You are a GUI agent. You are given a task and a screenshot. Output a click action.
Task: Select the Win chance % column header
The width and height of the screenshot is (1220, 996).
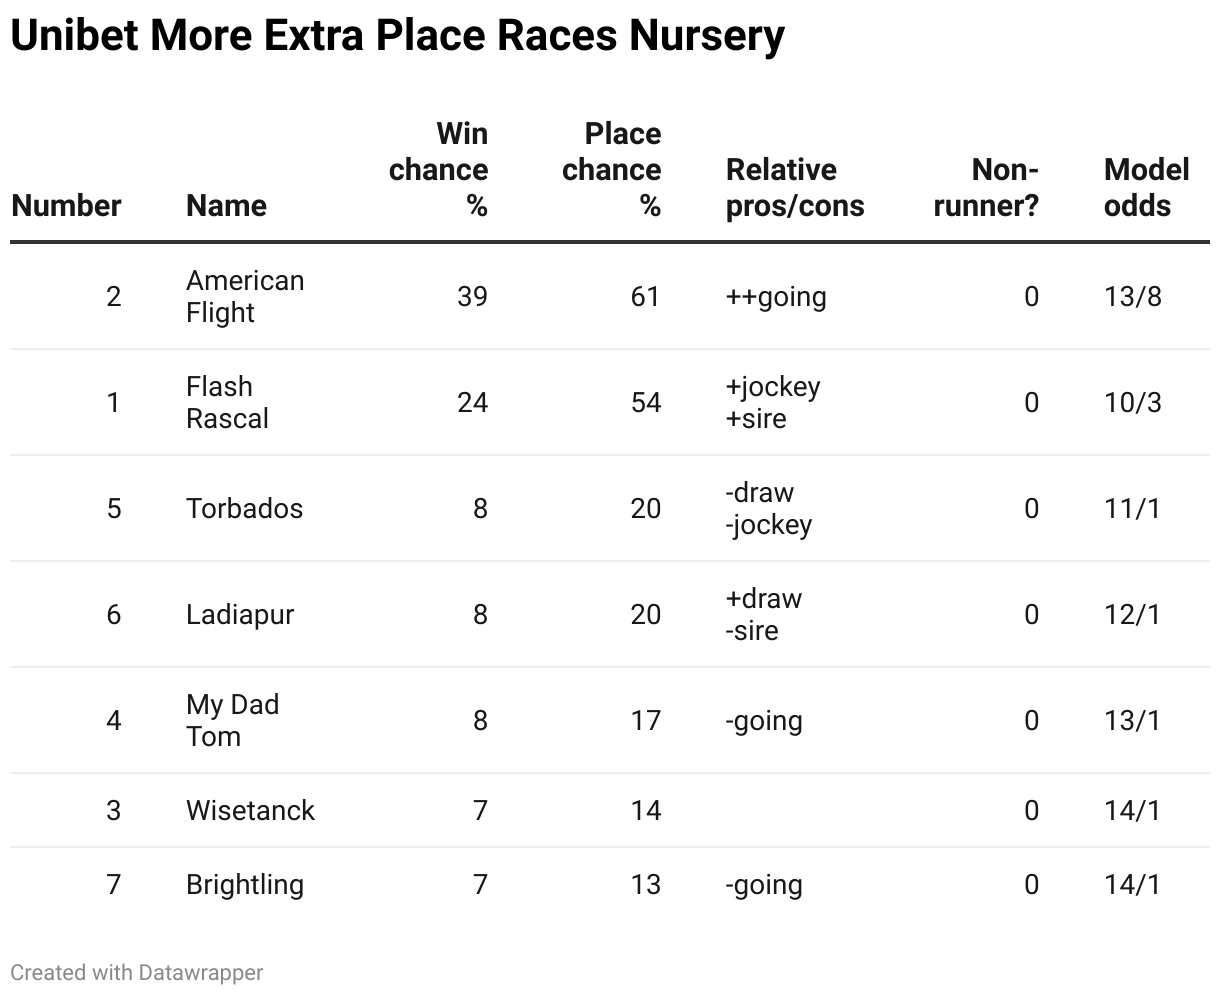pos(438,170)
